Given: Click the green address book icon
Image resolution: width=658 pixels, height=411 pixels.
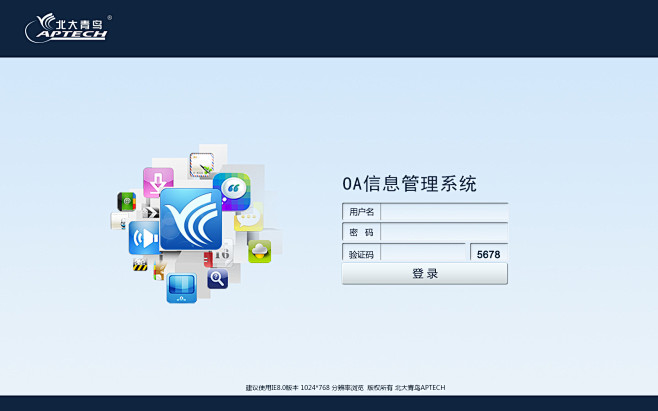Looking at the screenshot, I should (x=126, y=202).
